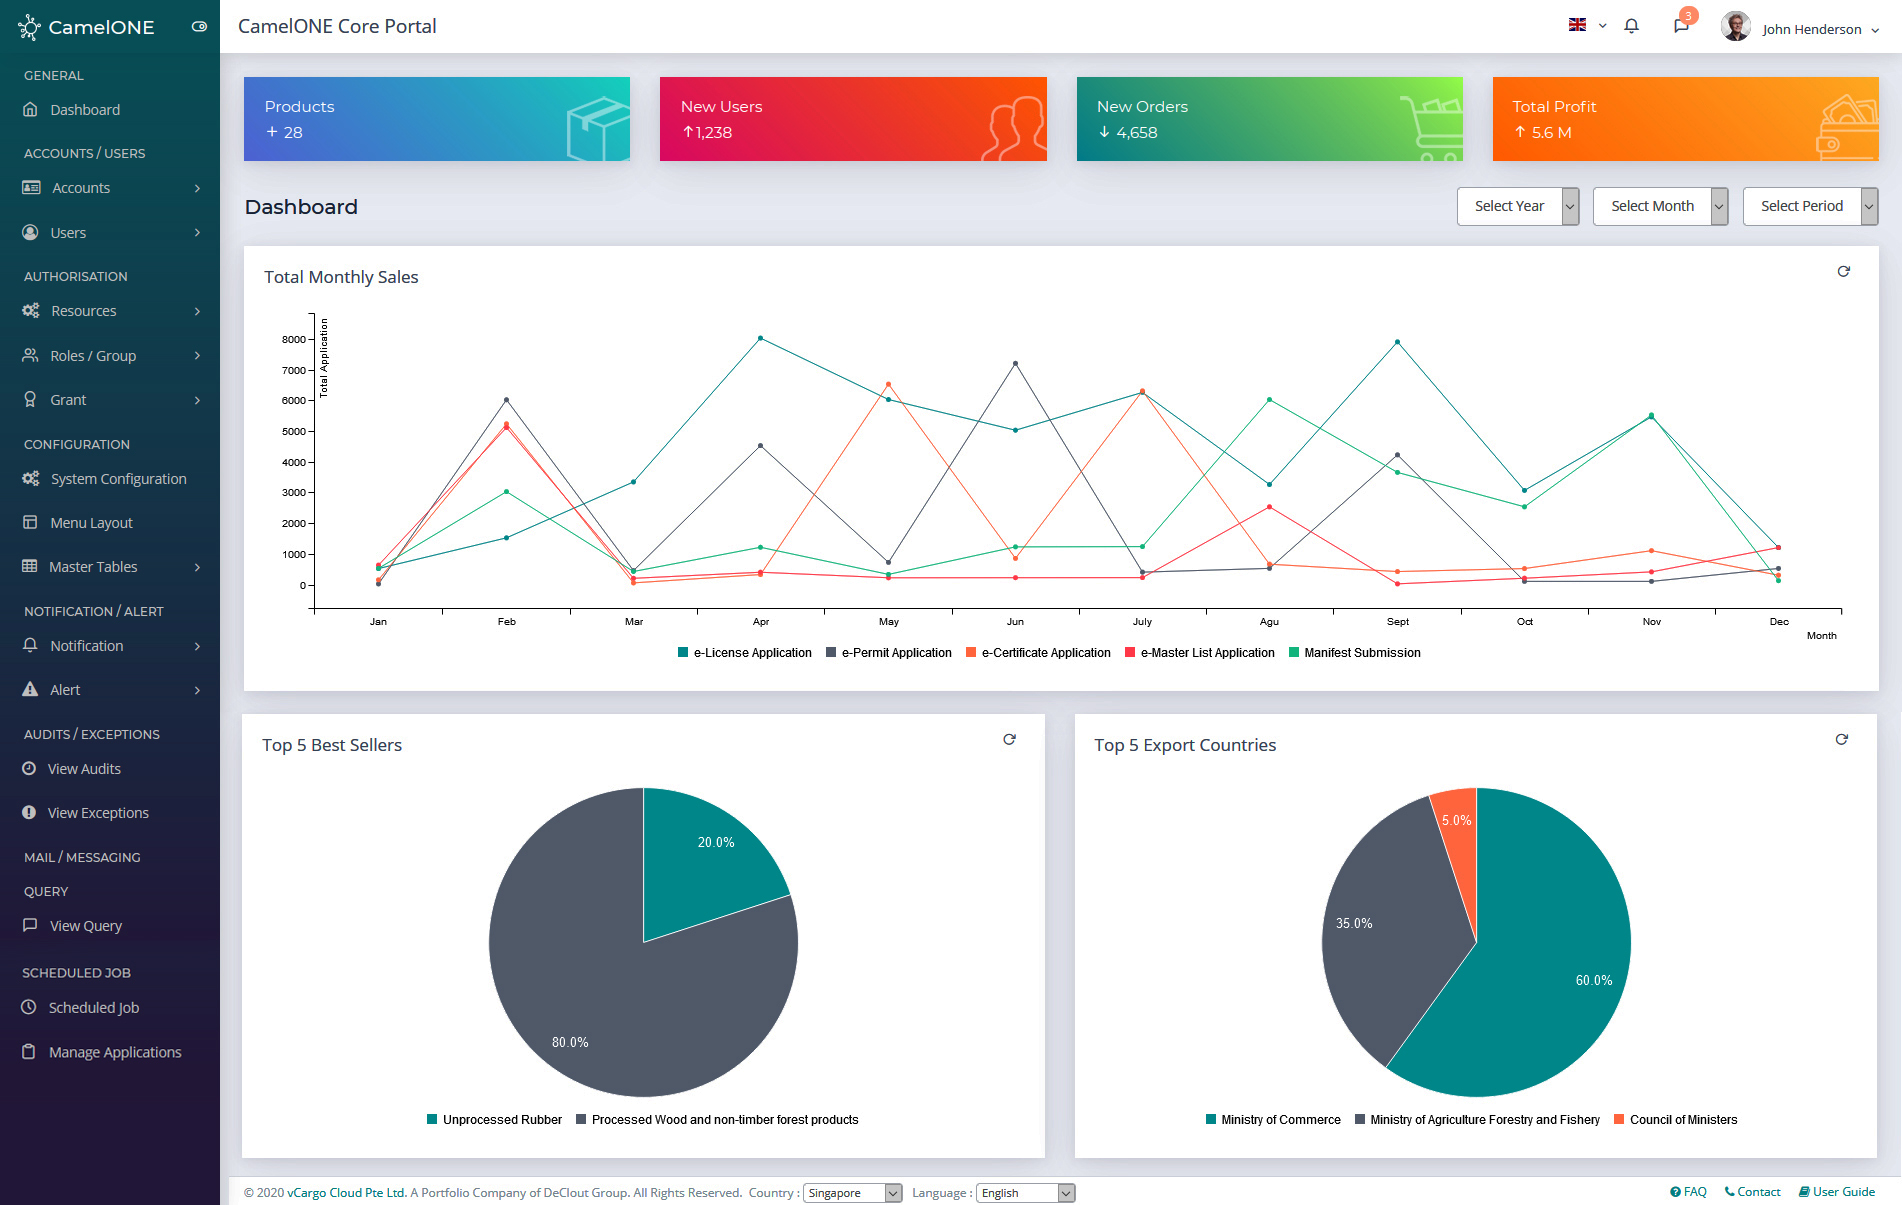Image resolution: width=1902 pixels, height=1205 pixels.
Task: Click the New Orders summary card
Action: 1268,119
